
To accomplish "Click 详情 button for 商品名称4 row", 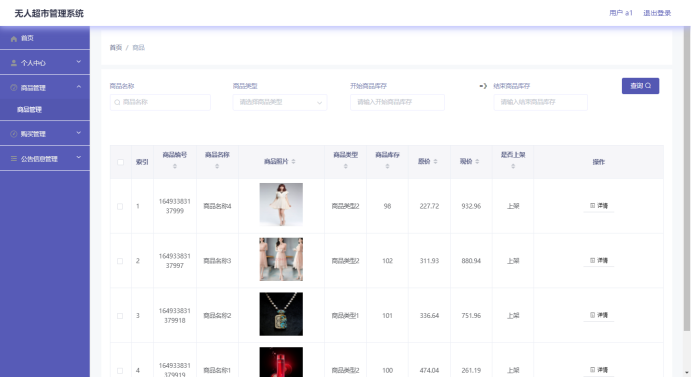I will coord(599,206).
